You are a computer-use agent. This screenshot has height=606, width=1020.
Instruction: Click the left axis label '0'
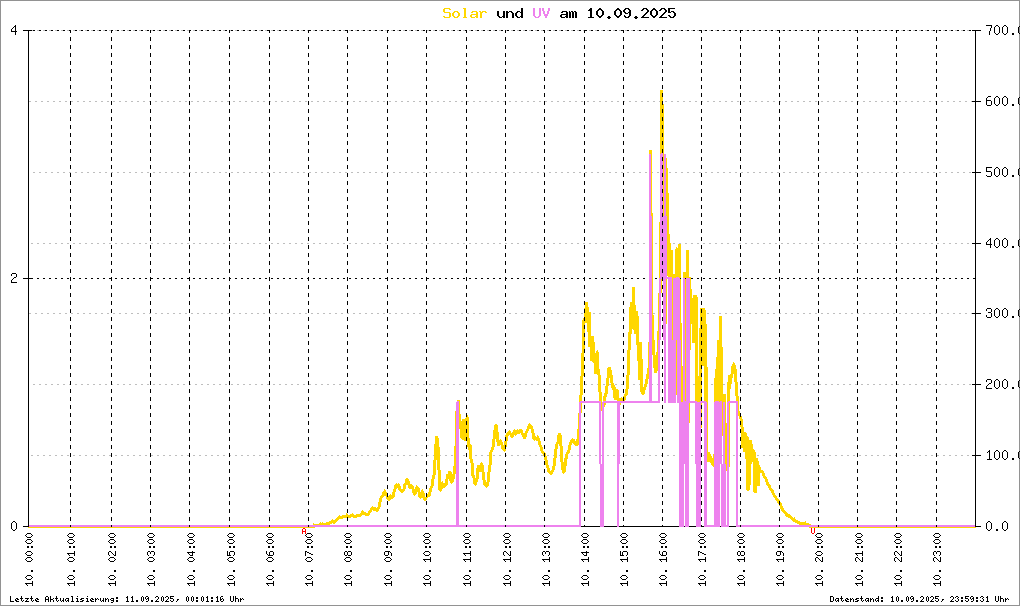[14, 526]
